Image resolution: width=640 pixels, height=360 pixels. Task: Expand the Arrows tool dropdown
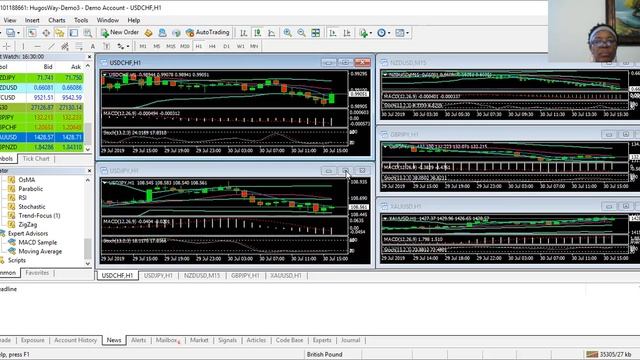[x=128, y=47]
